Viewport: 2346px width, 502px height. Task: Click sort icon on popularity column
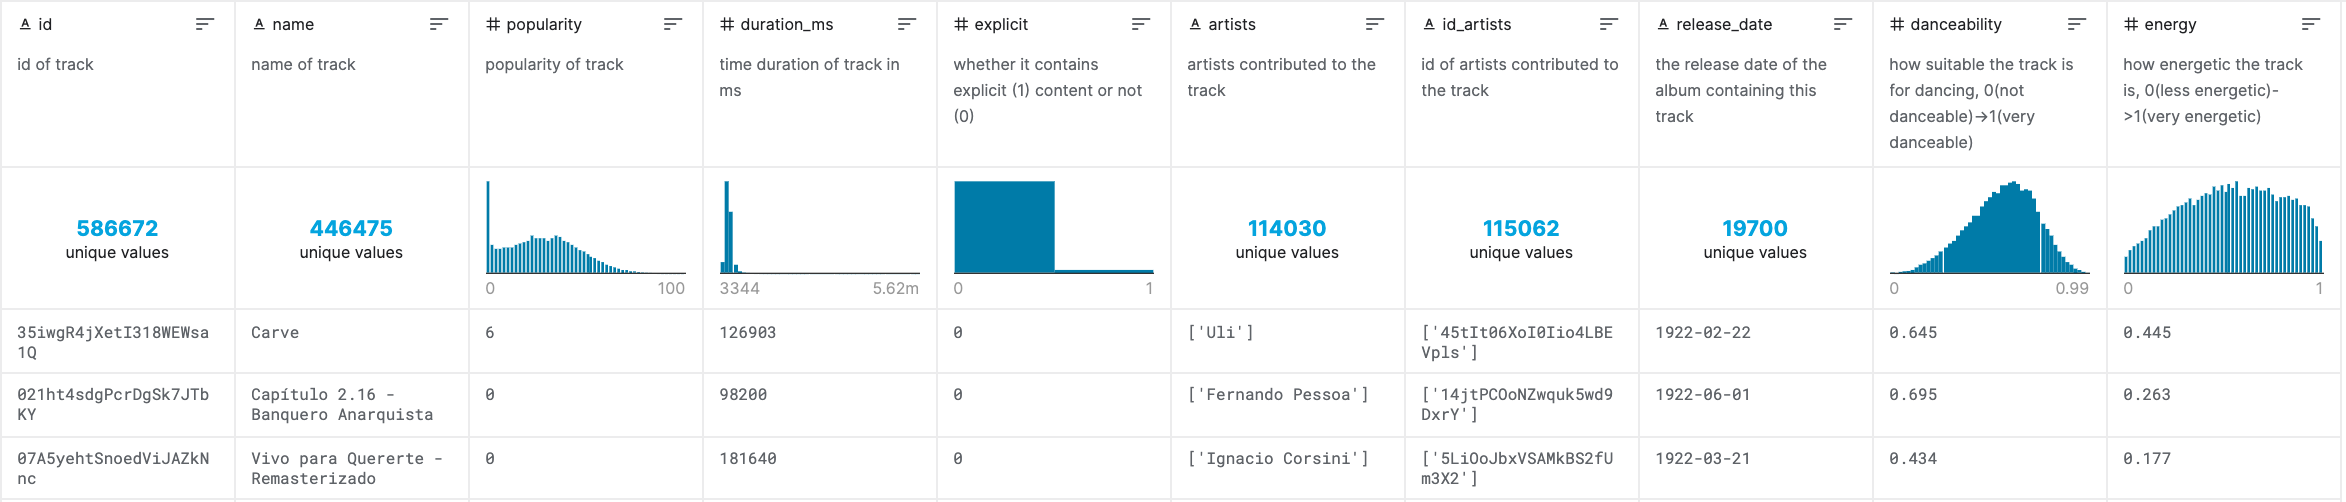[673, 24]
